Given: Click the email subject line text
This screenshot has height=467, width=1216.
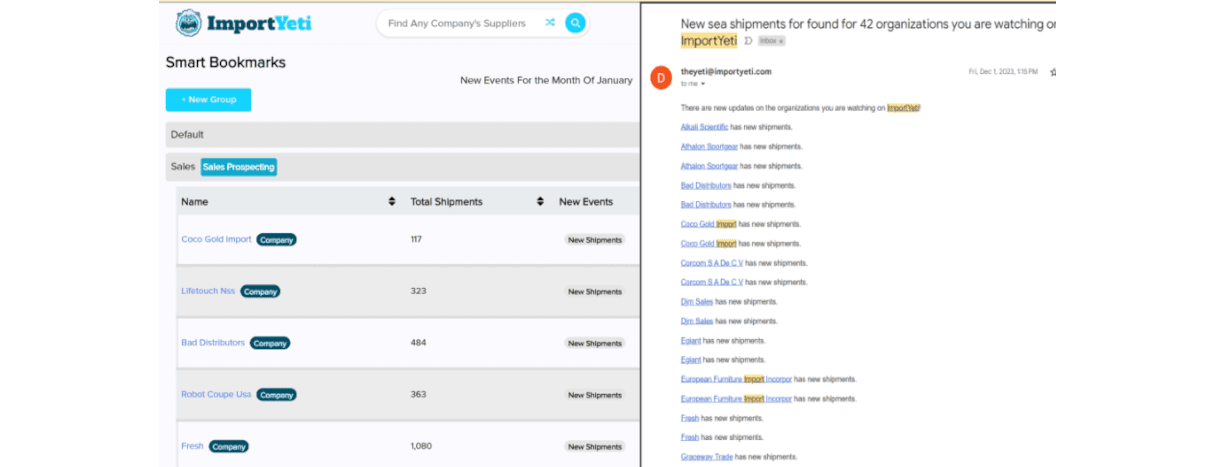Looking at the screenshot, I should (x=867, y=32).
